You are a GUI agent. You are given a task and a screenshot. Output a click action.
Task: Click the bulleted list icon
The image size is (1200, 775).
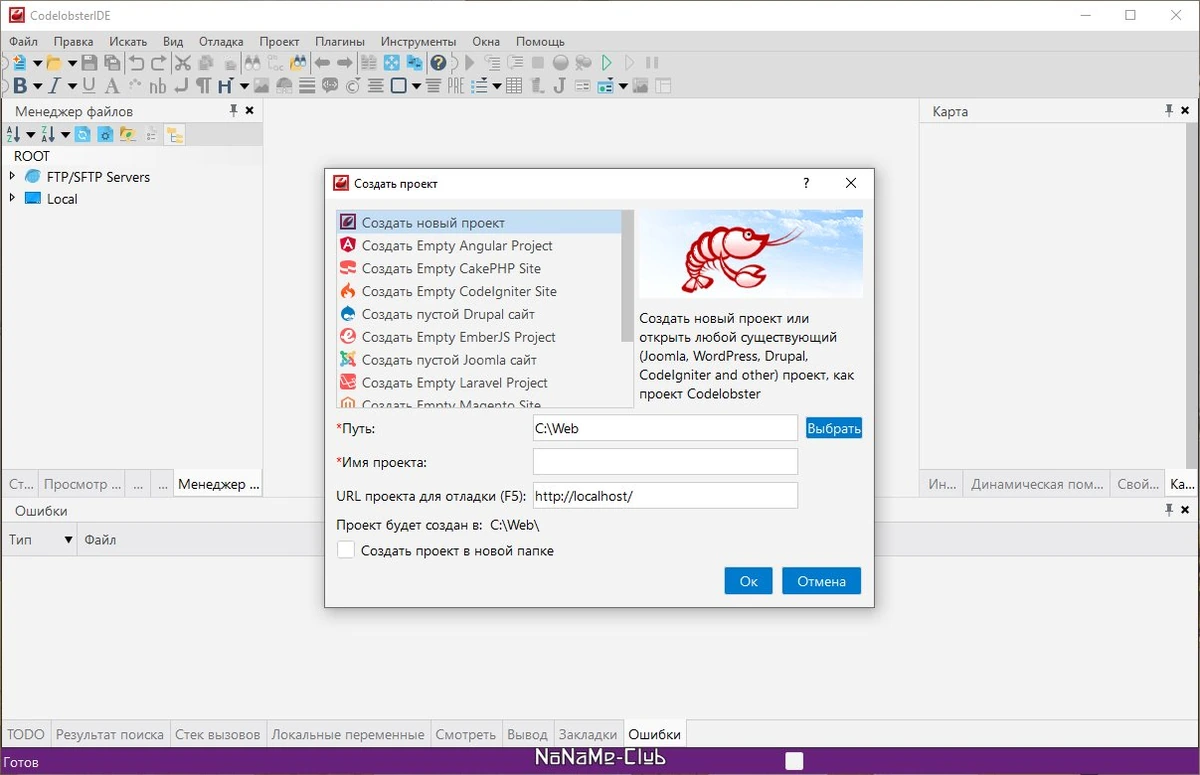pyautogui.click(x=479, y=86)
